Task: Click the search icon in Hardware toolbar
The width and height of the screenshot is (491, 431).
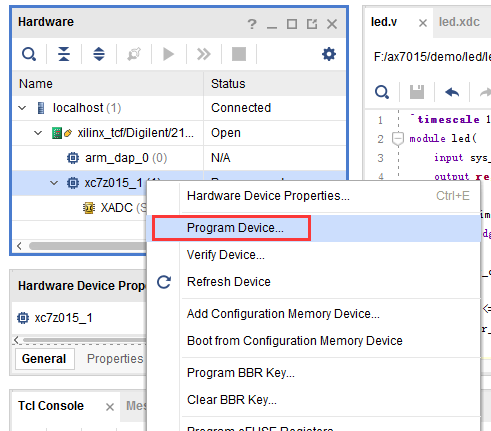Action: pyautogui.click(x=29, y=54)
